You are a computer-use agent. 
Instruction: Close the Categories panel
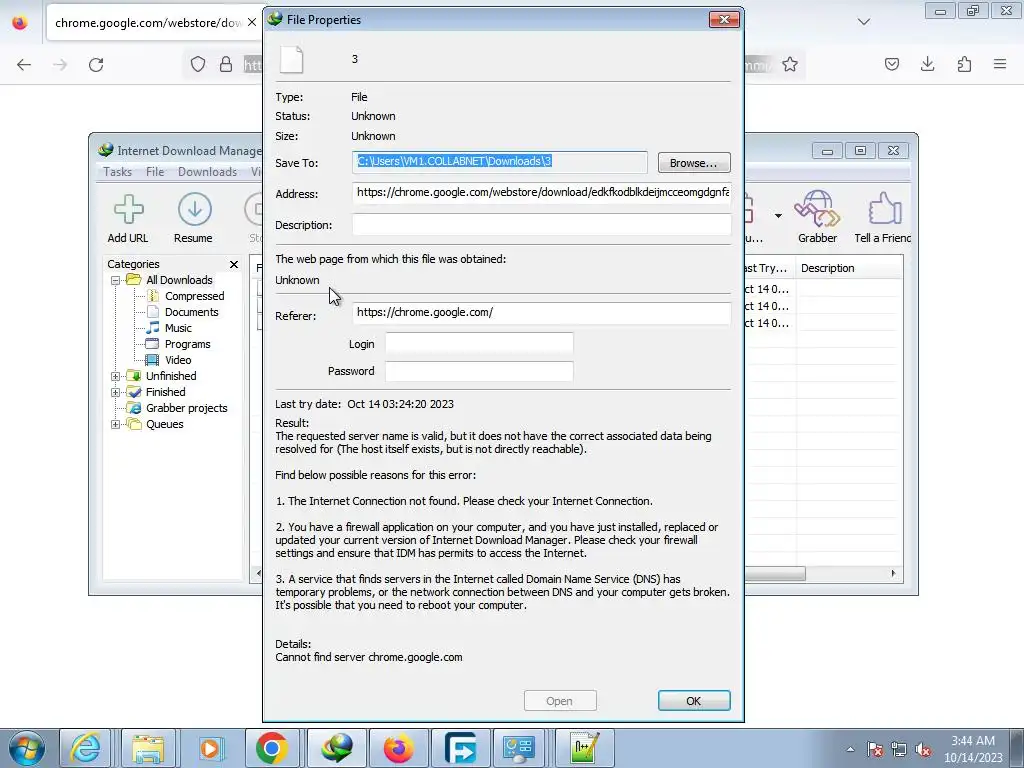(x=234, y=264)
